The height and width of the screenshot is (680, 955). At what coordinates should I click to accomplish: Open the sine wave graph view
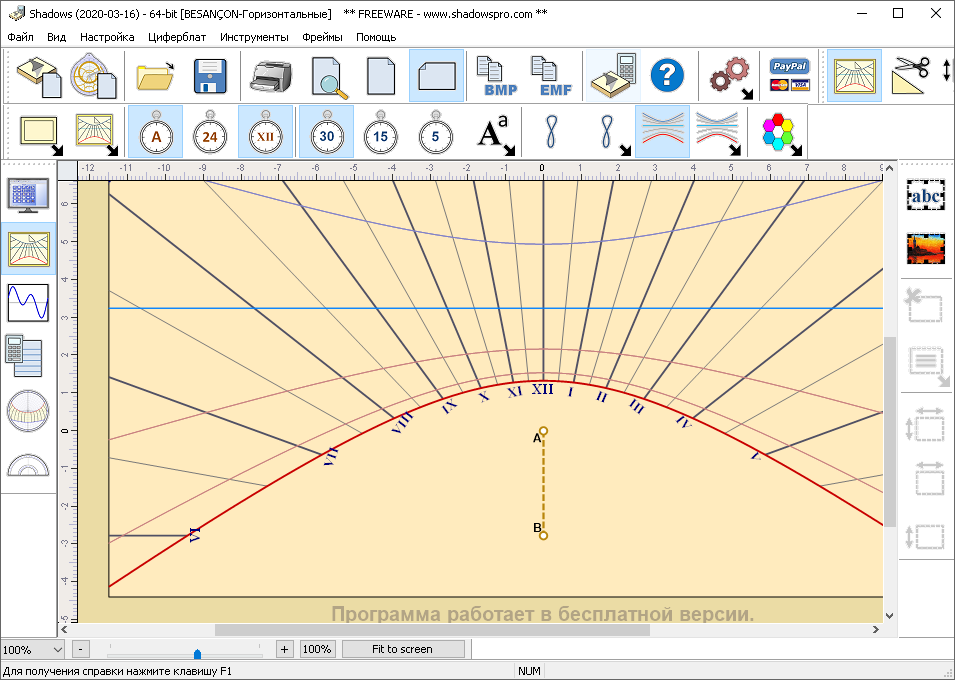click(28, 303)
